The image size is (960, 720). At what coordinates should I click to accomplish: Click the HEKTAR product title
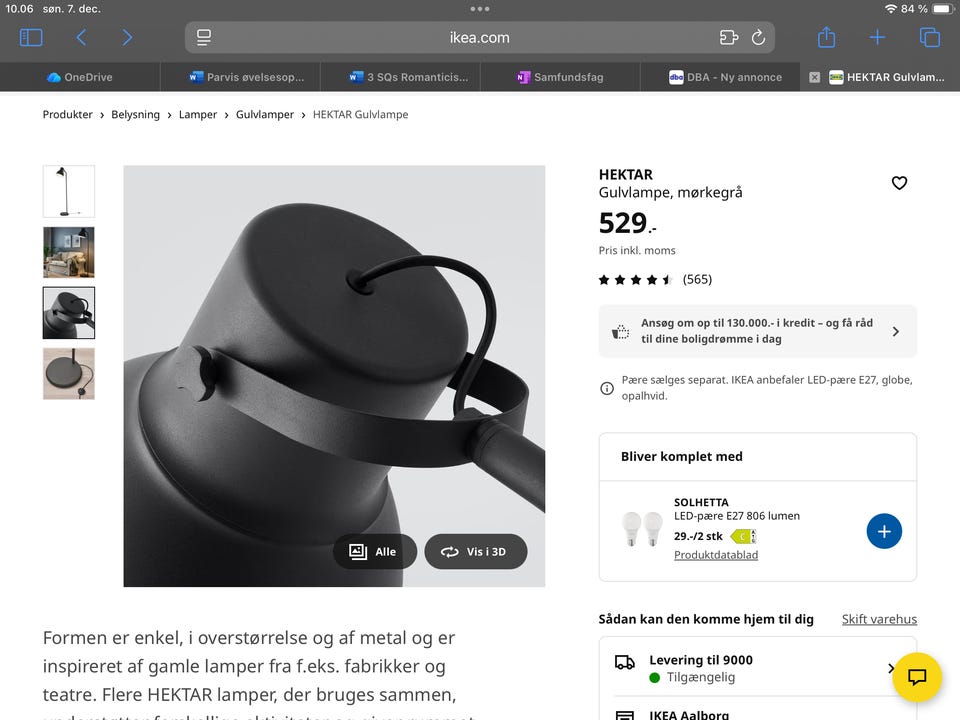click(x=626, y=174)
